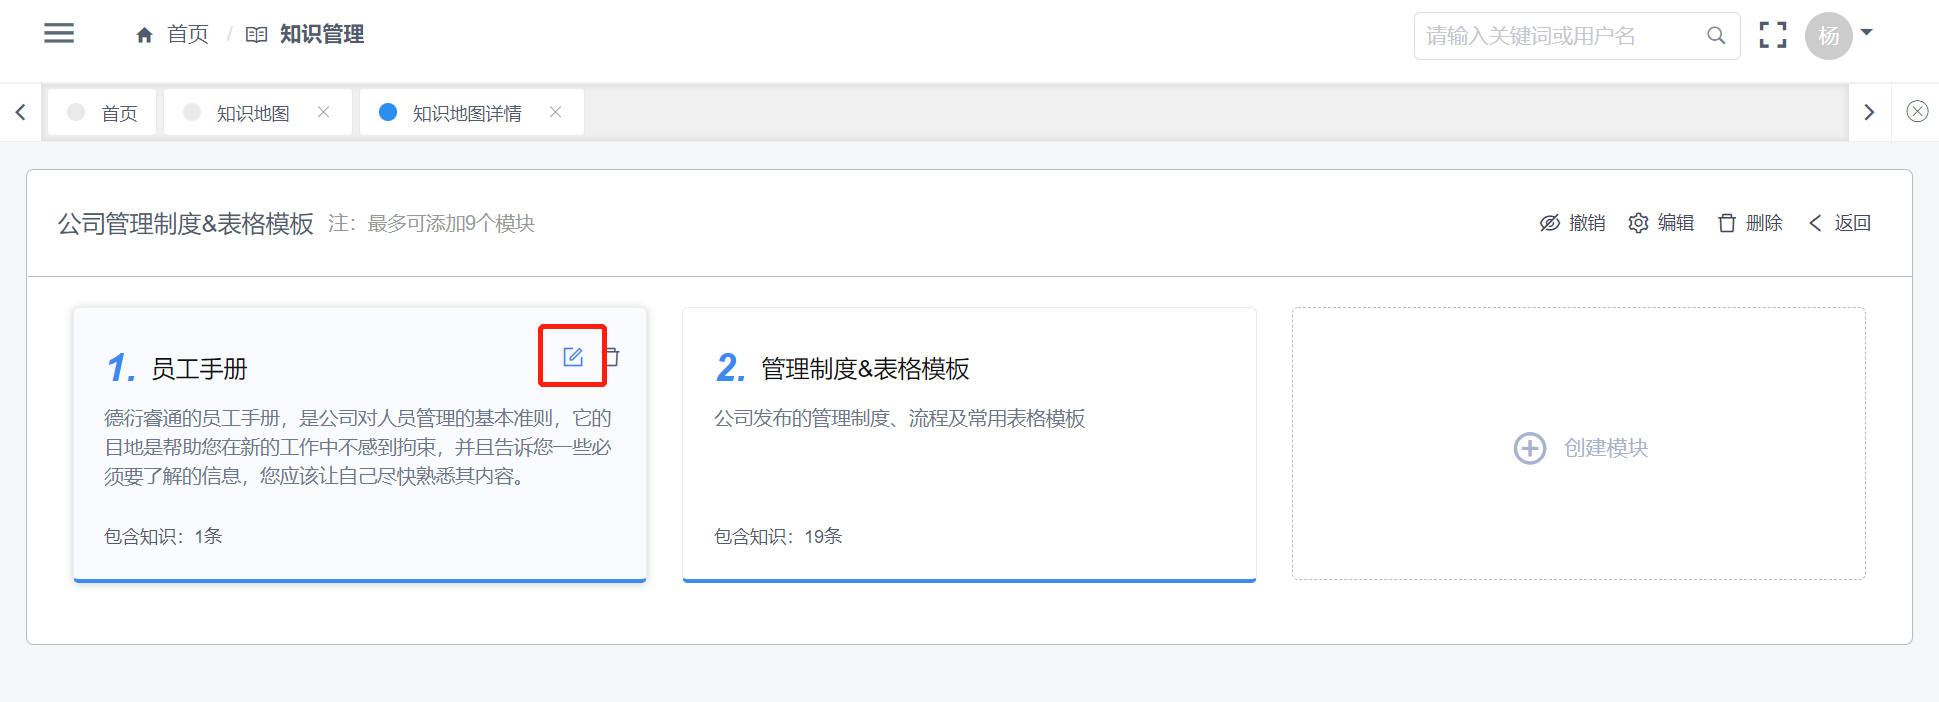Click the search magnifier icon
The width and height of the screenshot is (1939, 702).
(1716, 36)
